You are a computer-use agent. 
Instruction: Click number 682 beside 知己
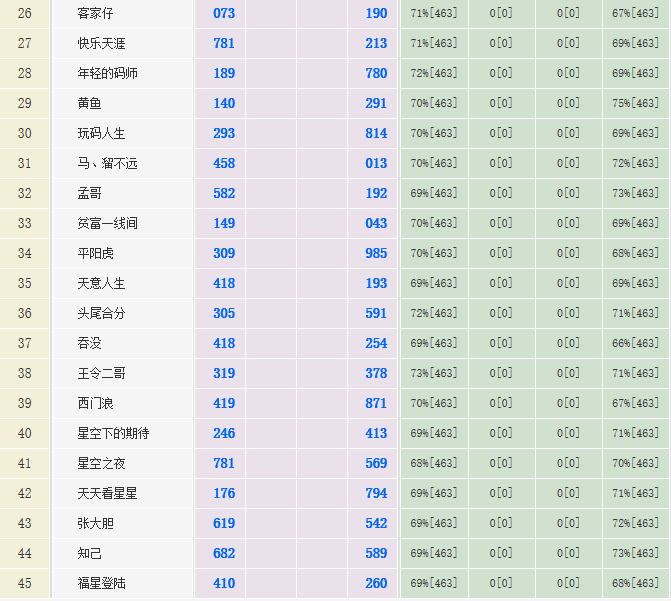[224, 554]
